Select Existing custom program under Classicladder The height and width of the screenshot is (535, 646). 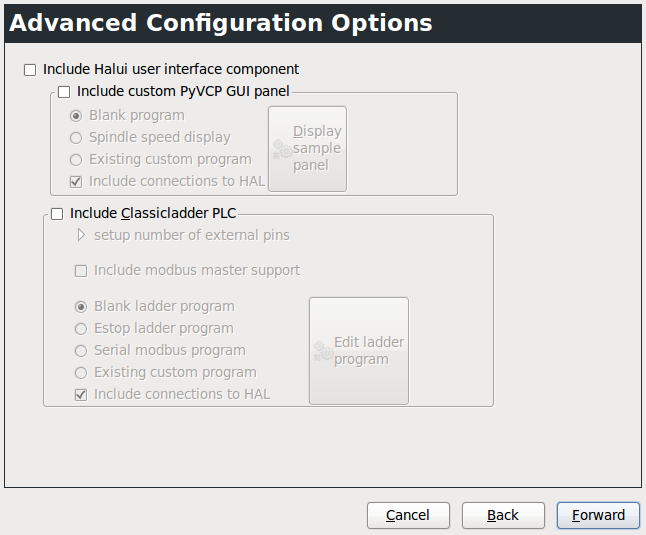point(82,373)
